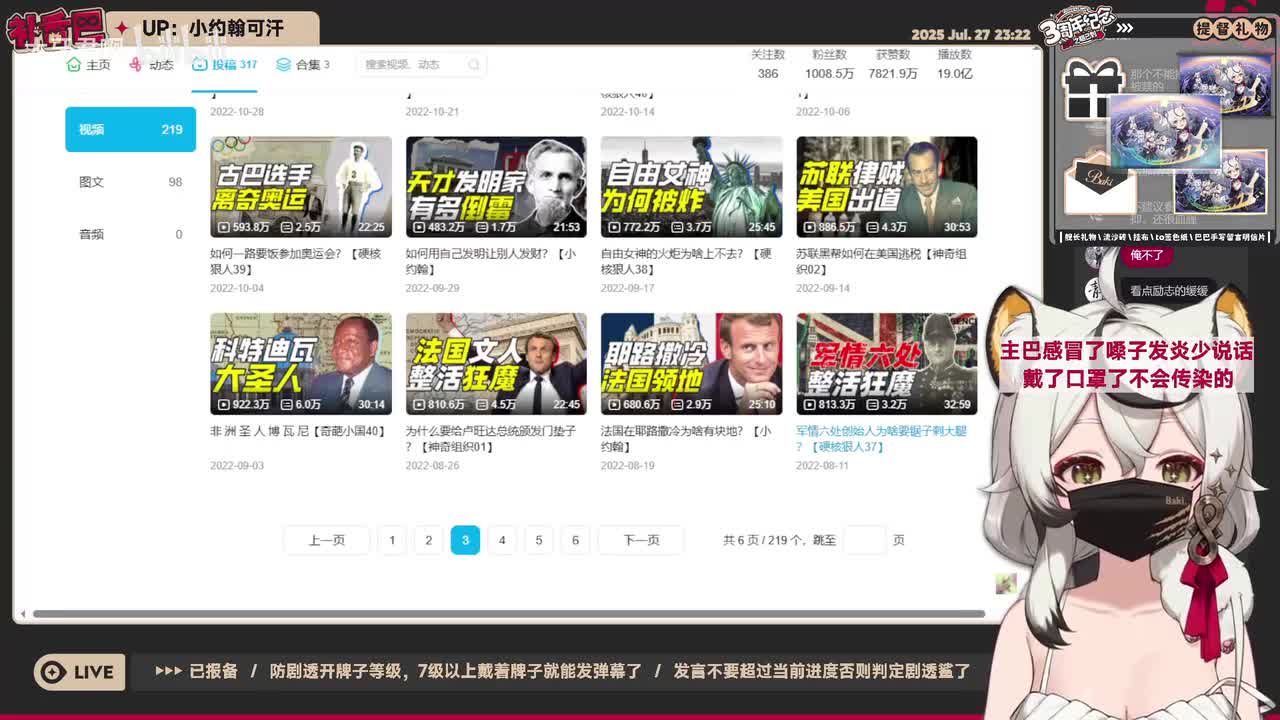Open the 法国文人整活狂魔 video thumbnail

[496, 364]
